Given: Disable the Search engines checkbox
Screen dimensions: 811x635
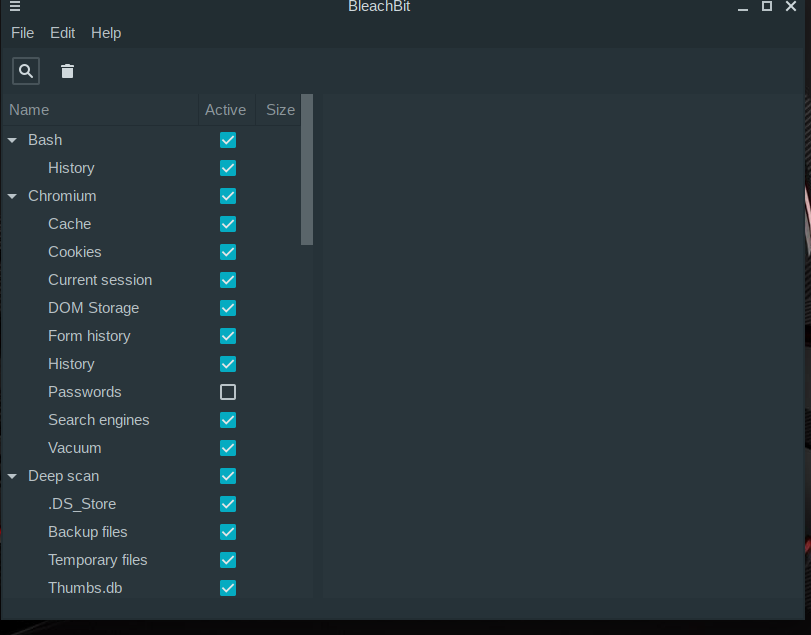Looking at the screenshot, I should coord(228,420).
